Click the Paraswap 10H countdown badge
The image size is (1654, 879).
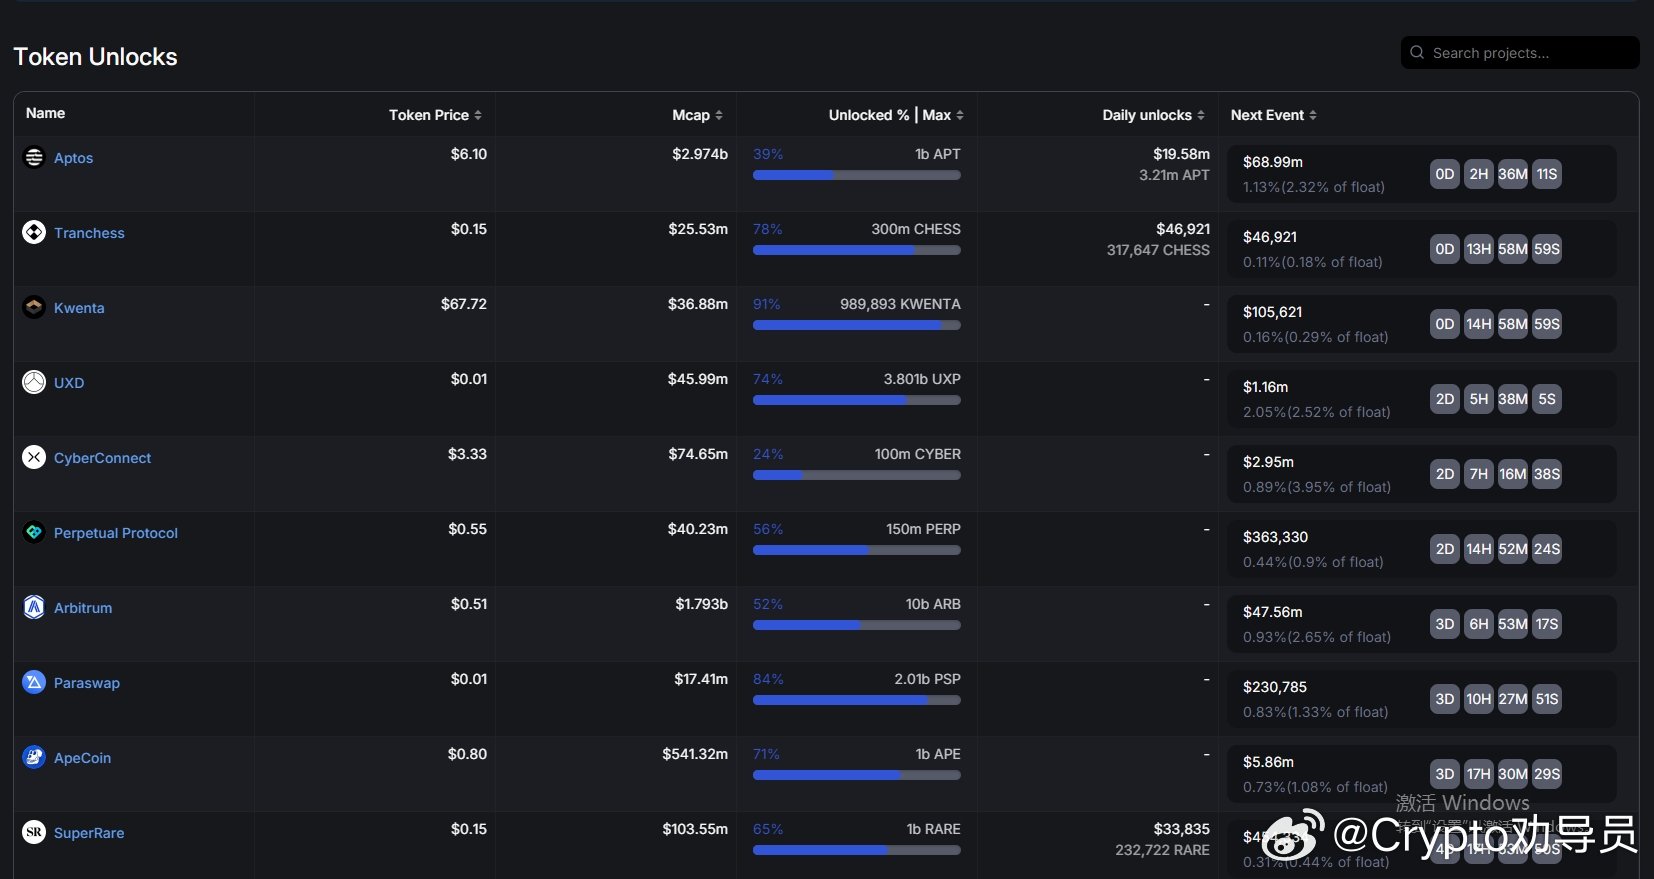tap(1478, 699)
